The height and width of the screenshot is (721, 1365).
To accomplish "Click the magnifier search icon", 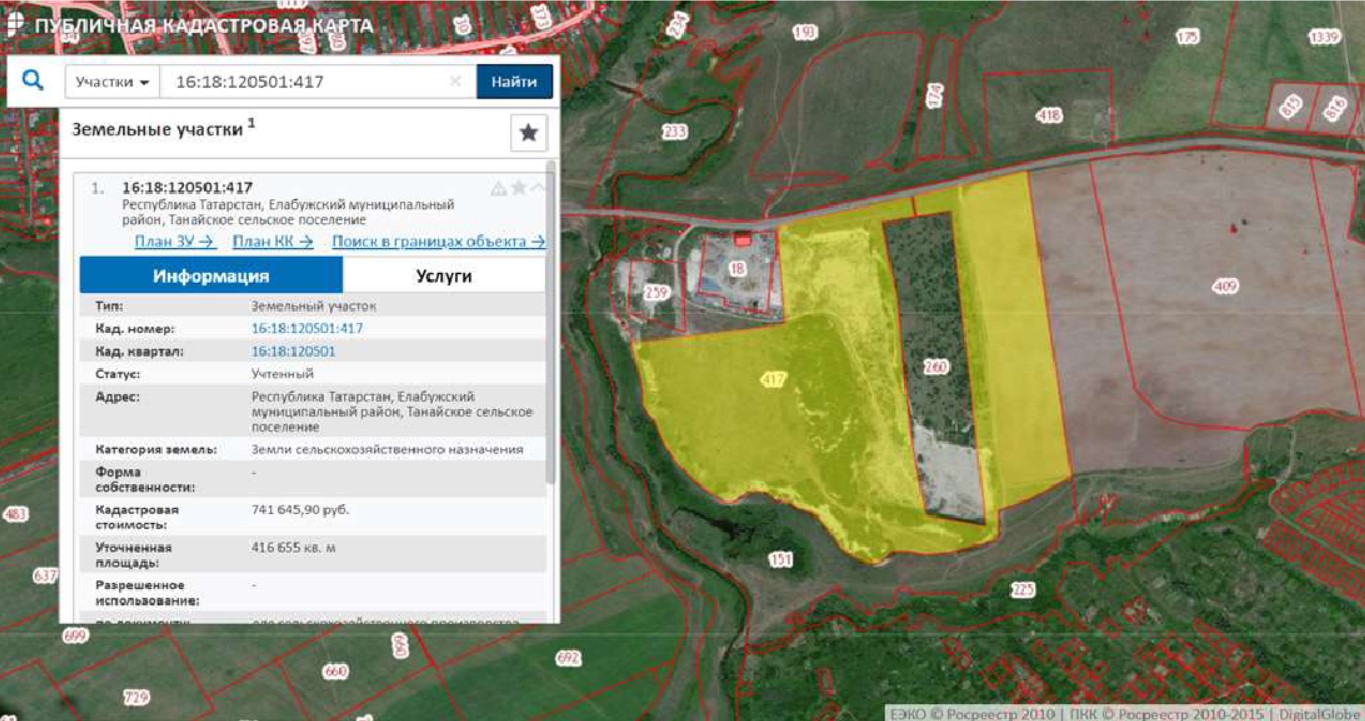I will (32, 81).
